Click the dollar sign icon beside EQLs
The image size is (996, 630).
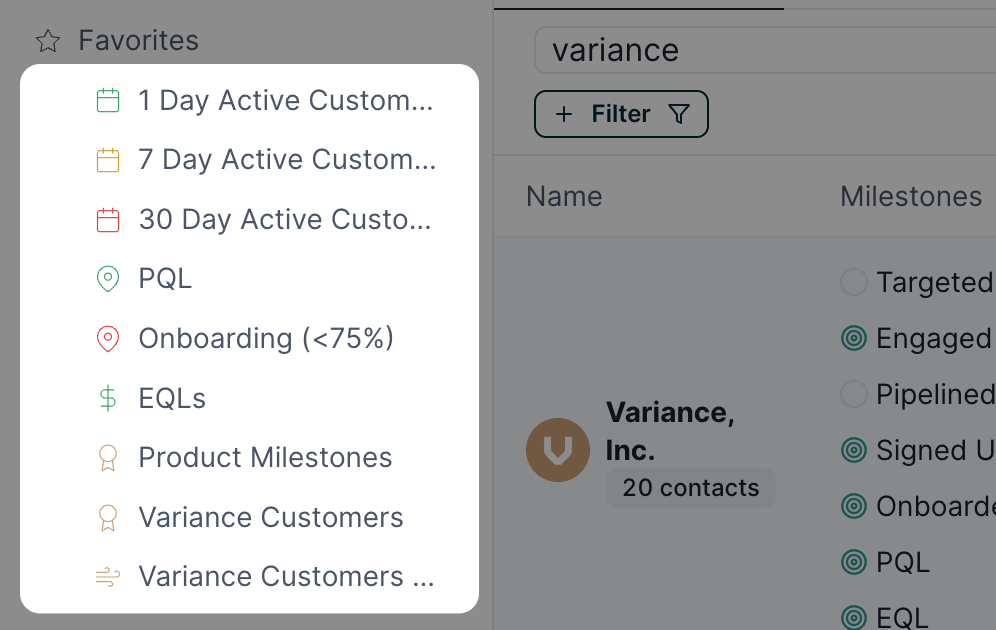tap(108, 398)
